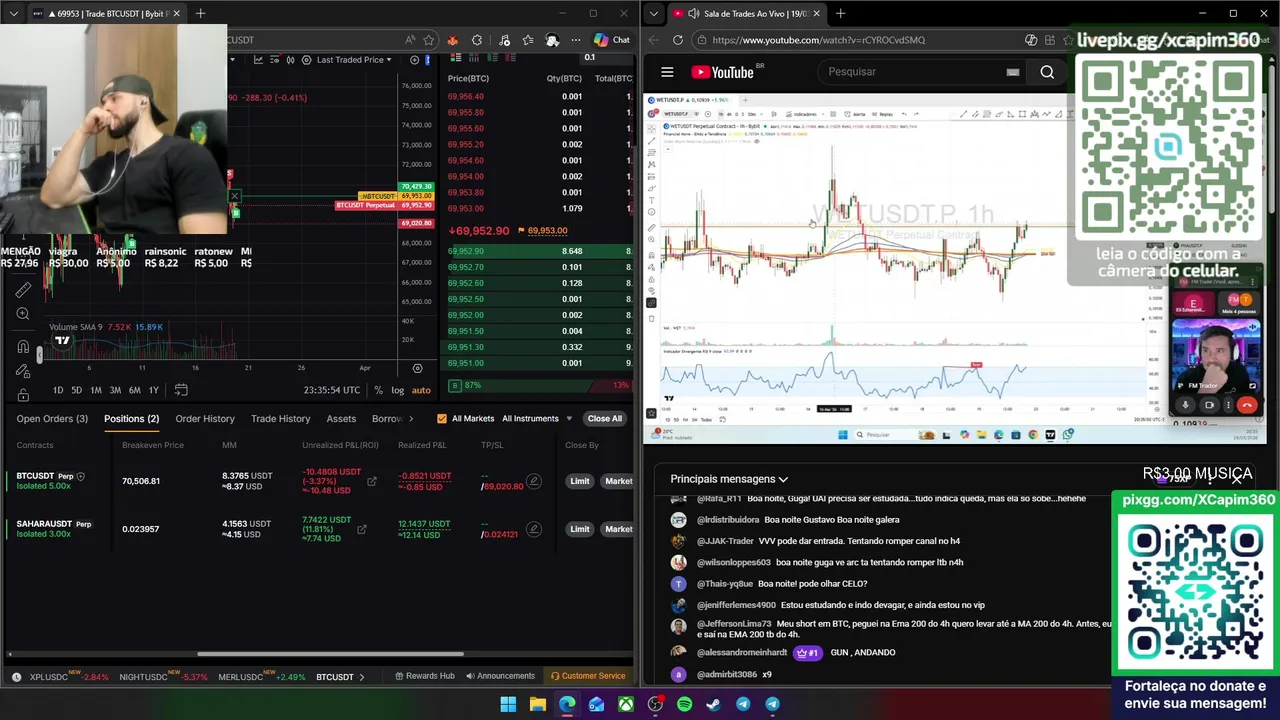Mute the YouTube tab audio
1280x720 pixels.
point(694,13)
